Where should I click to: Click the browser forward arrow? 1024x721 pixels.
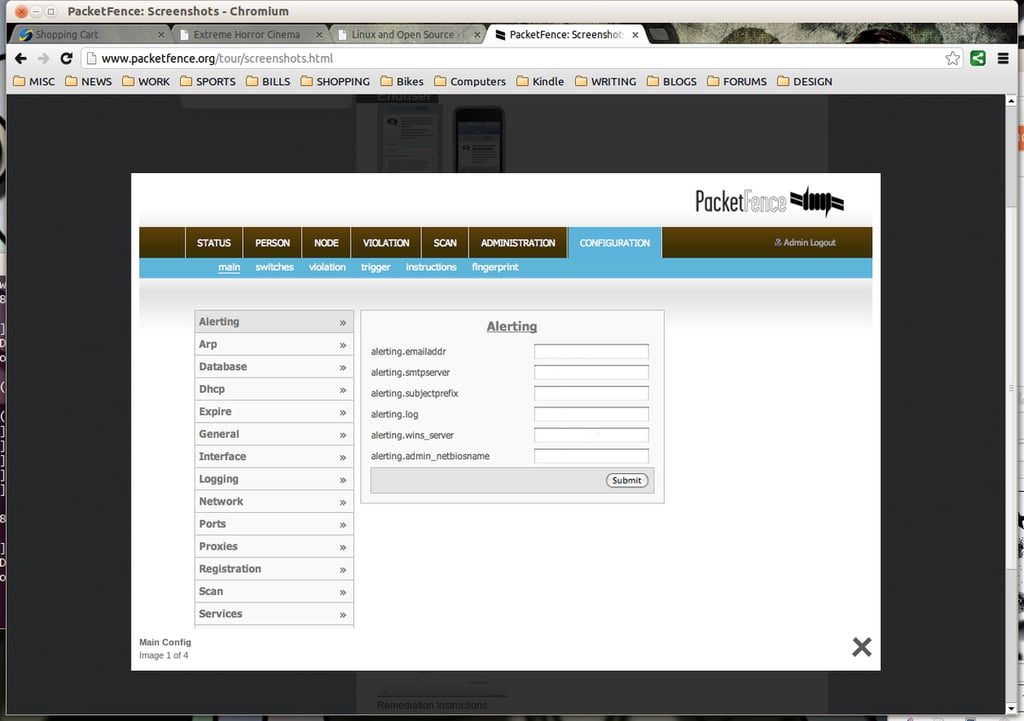[44, 58]
